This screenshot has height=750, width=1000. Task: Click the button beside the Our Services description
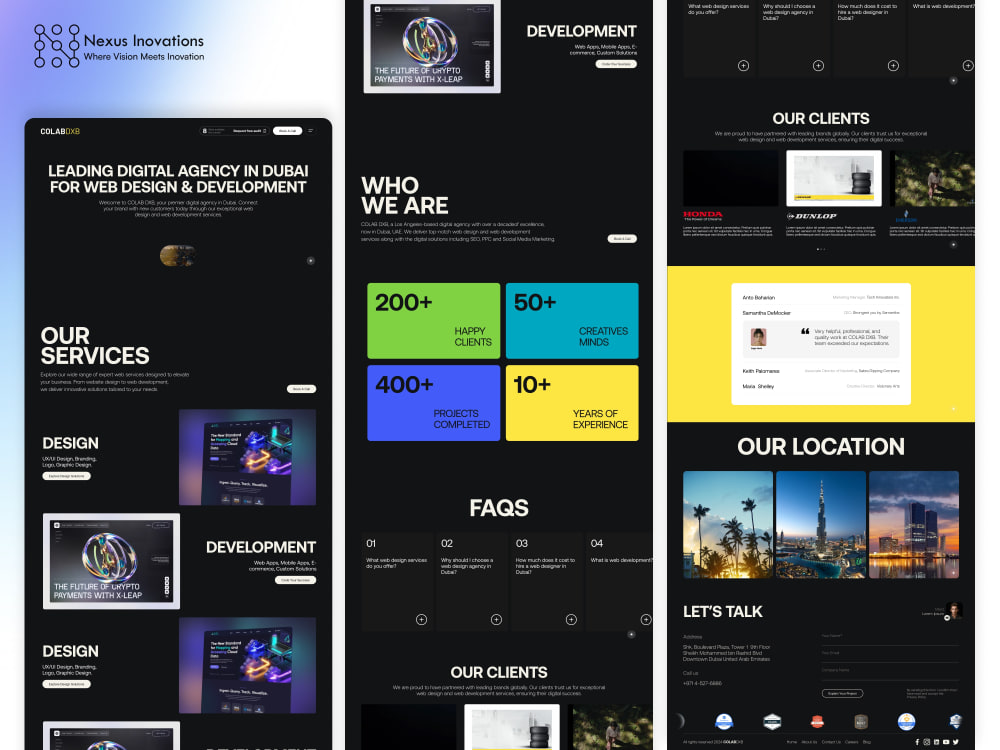click(x=301, y=388)
